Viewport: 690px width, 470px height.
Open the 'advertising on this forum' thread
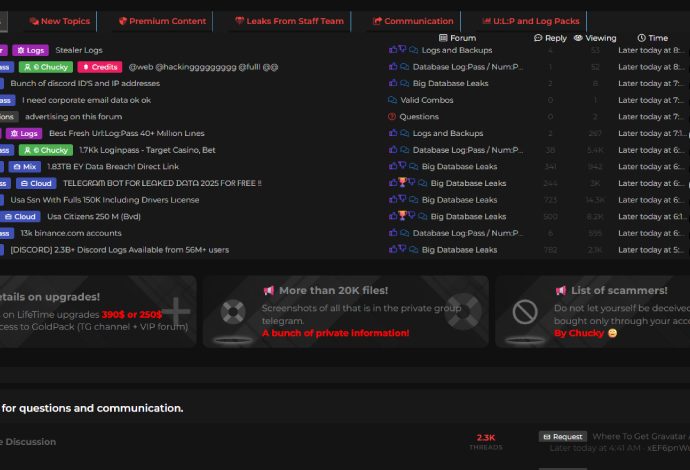[x=73, y=117]
